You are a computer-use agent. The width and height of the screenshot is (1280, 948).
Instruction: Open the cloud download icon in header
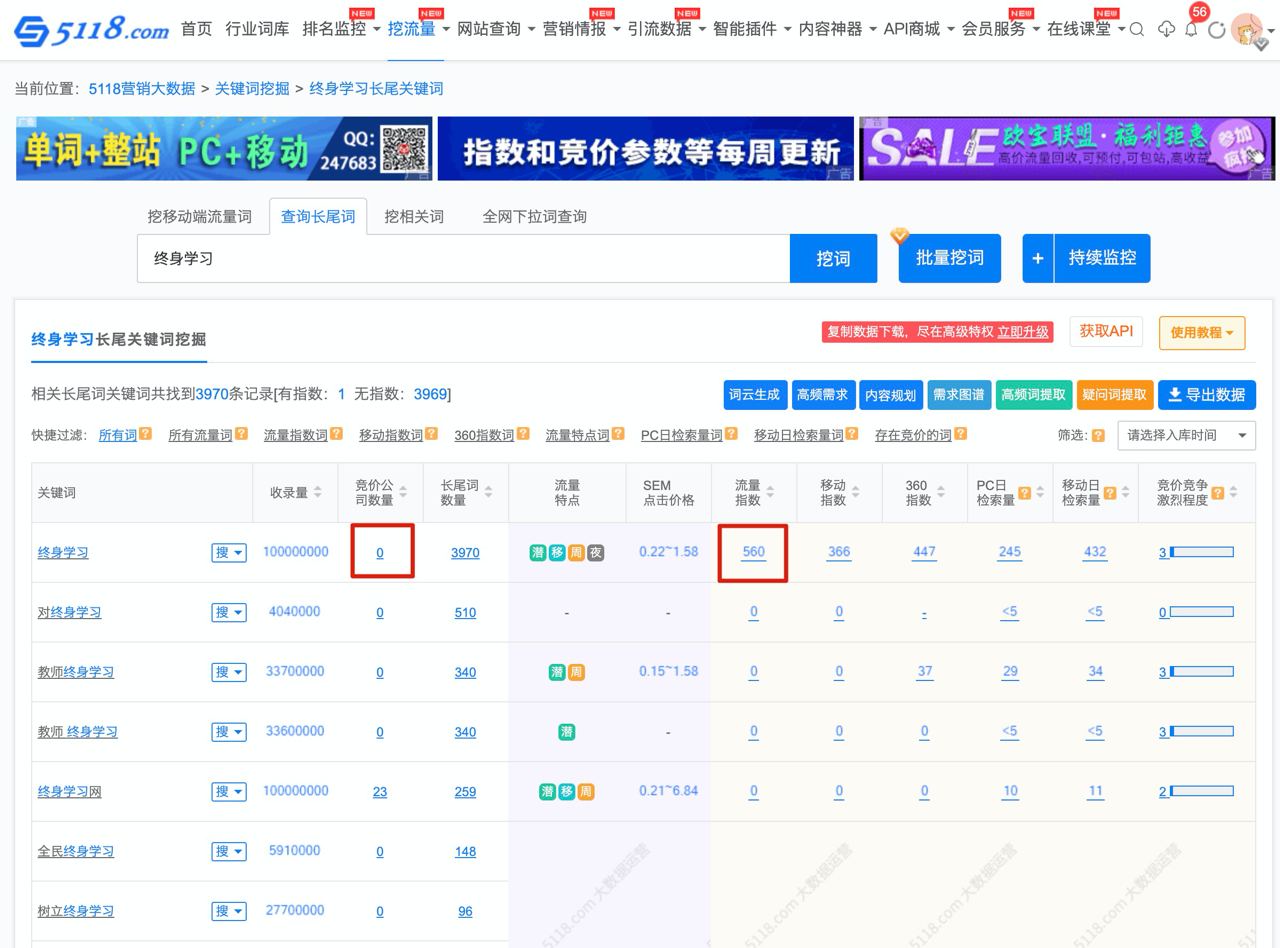point(1166,30)
